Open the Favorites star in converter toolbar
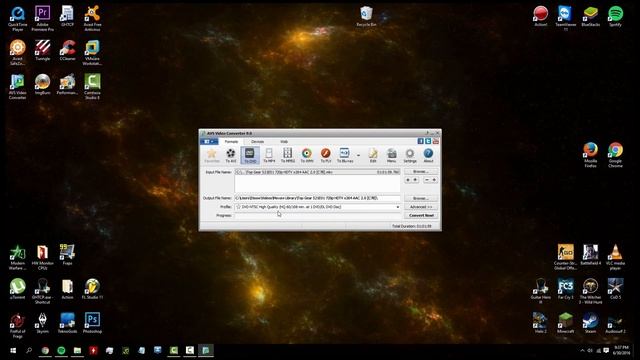 (211, 155)
